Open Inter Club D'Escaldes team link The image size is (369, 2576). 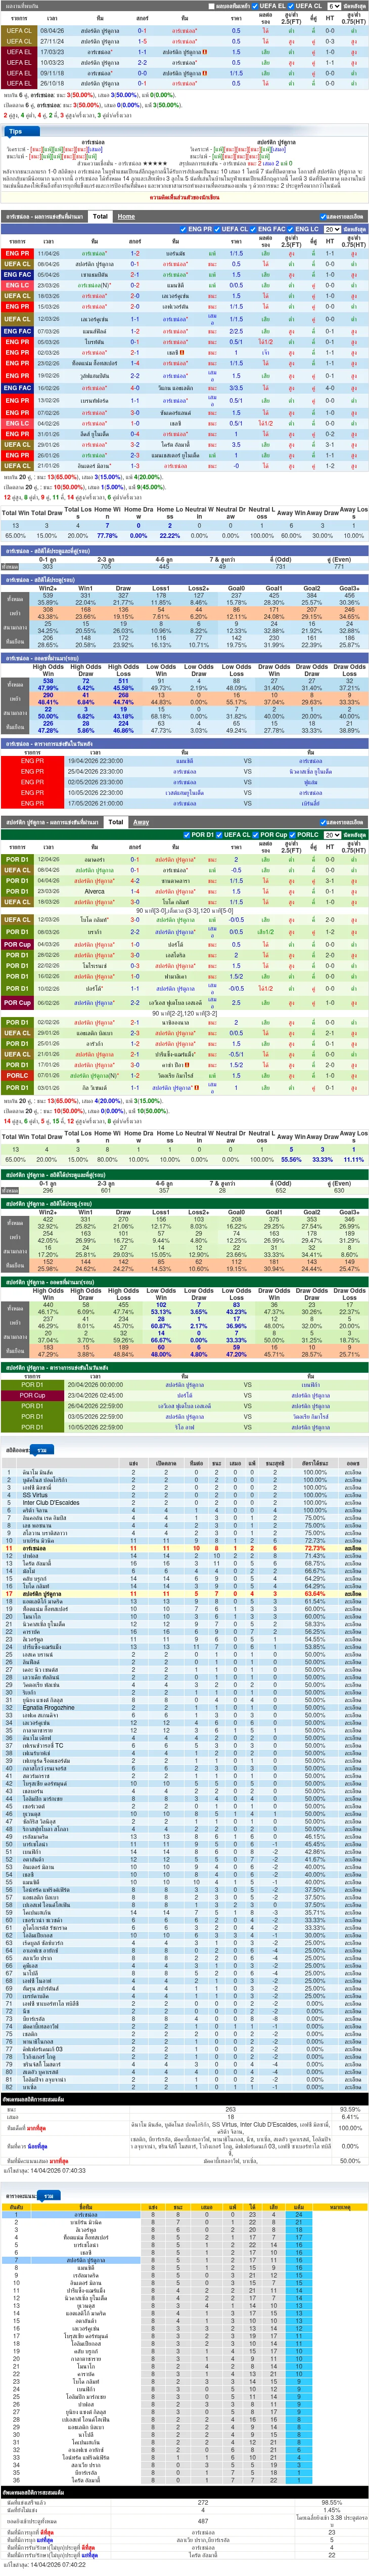click(x=51, y=1503)
